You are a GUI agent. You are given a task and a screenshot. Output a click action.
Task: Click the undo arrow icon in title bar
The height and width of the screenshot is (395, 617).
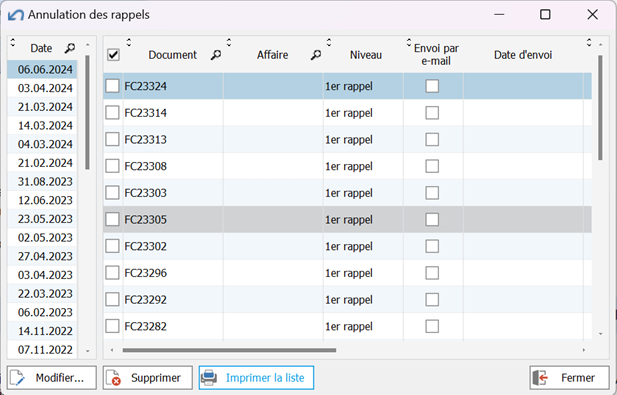tap(16, 15)
